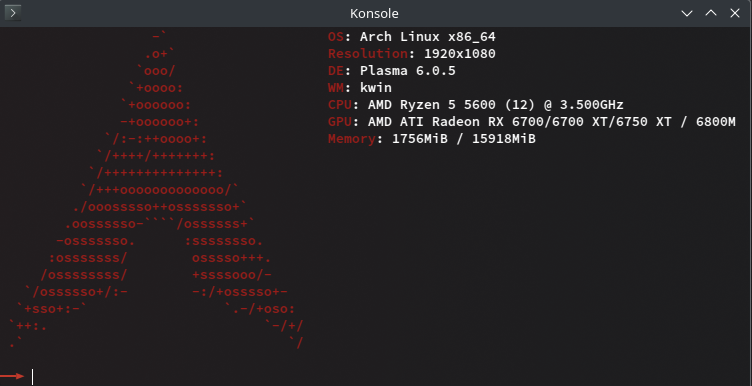
Task: Click the Konsole title bar text
Action: point(374,13)
